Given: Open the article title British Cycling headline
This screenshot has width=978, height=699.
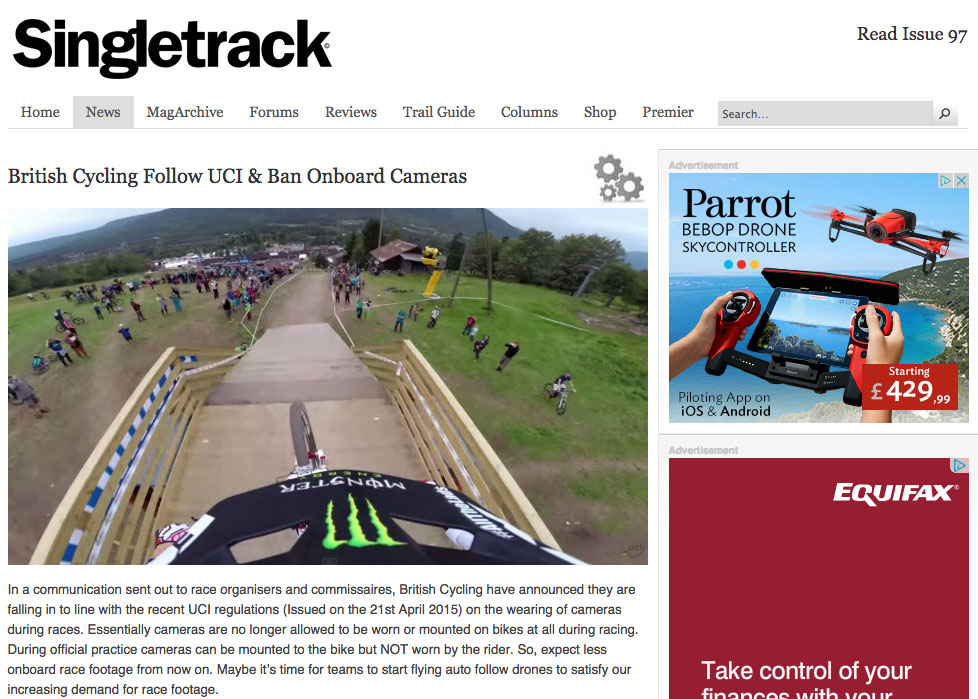Looking at the screenshot, I should pos(237,176).
